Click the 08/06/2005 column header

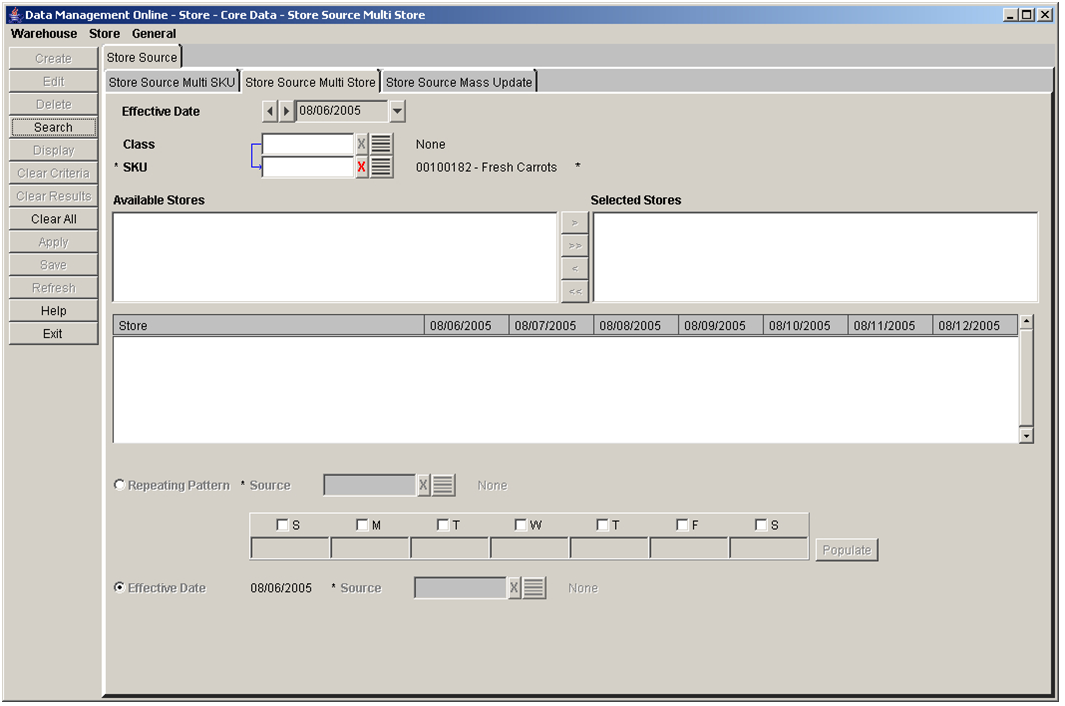pyautogui.click(x=467, y=325)
